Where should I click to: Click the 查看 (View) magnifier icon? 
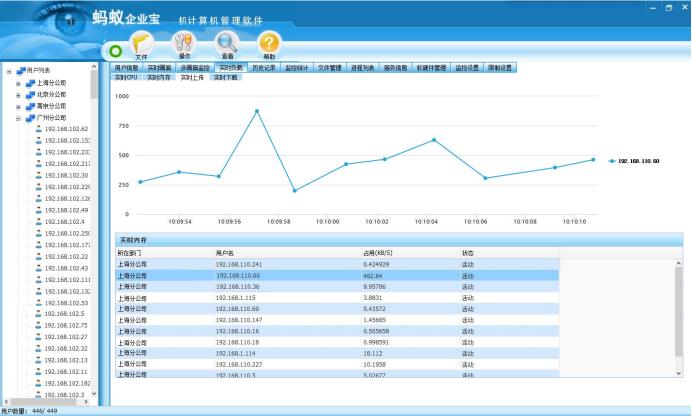227,44
